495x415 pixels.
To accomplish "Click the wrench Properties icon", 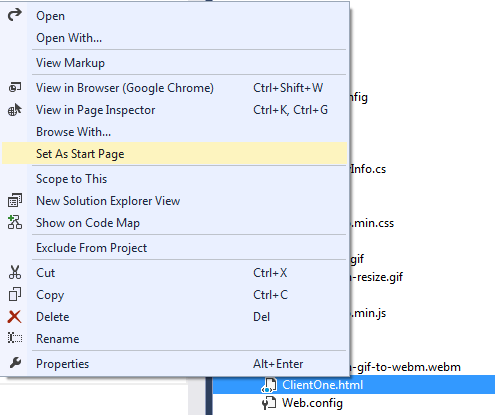I will pyautogui.click(x=15, y=363).
